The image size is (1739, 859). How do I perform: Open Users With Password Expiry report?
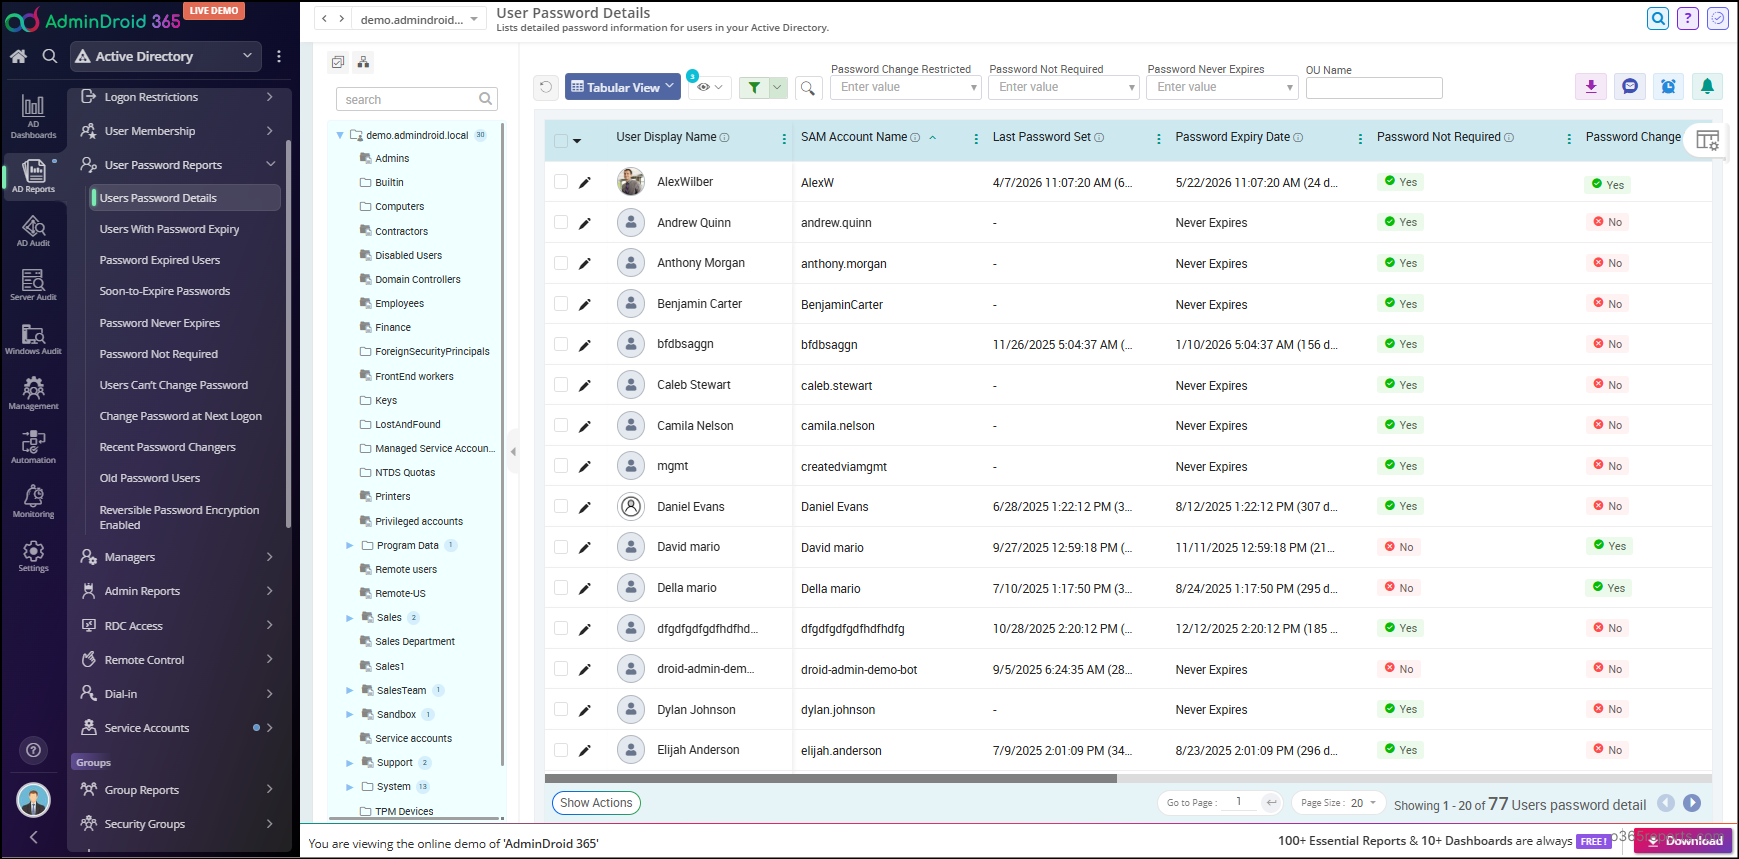tap(169, 229)
